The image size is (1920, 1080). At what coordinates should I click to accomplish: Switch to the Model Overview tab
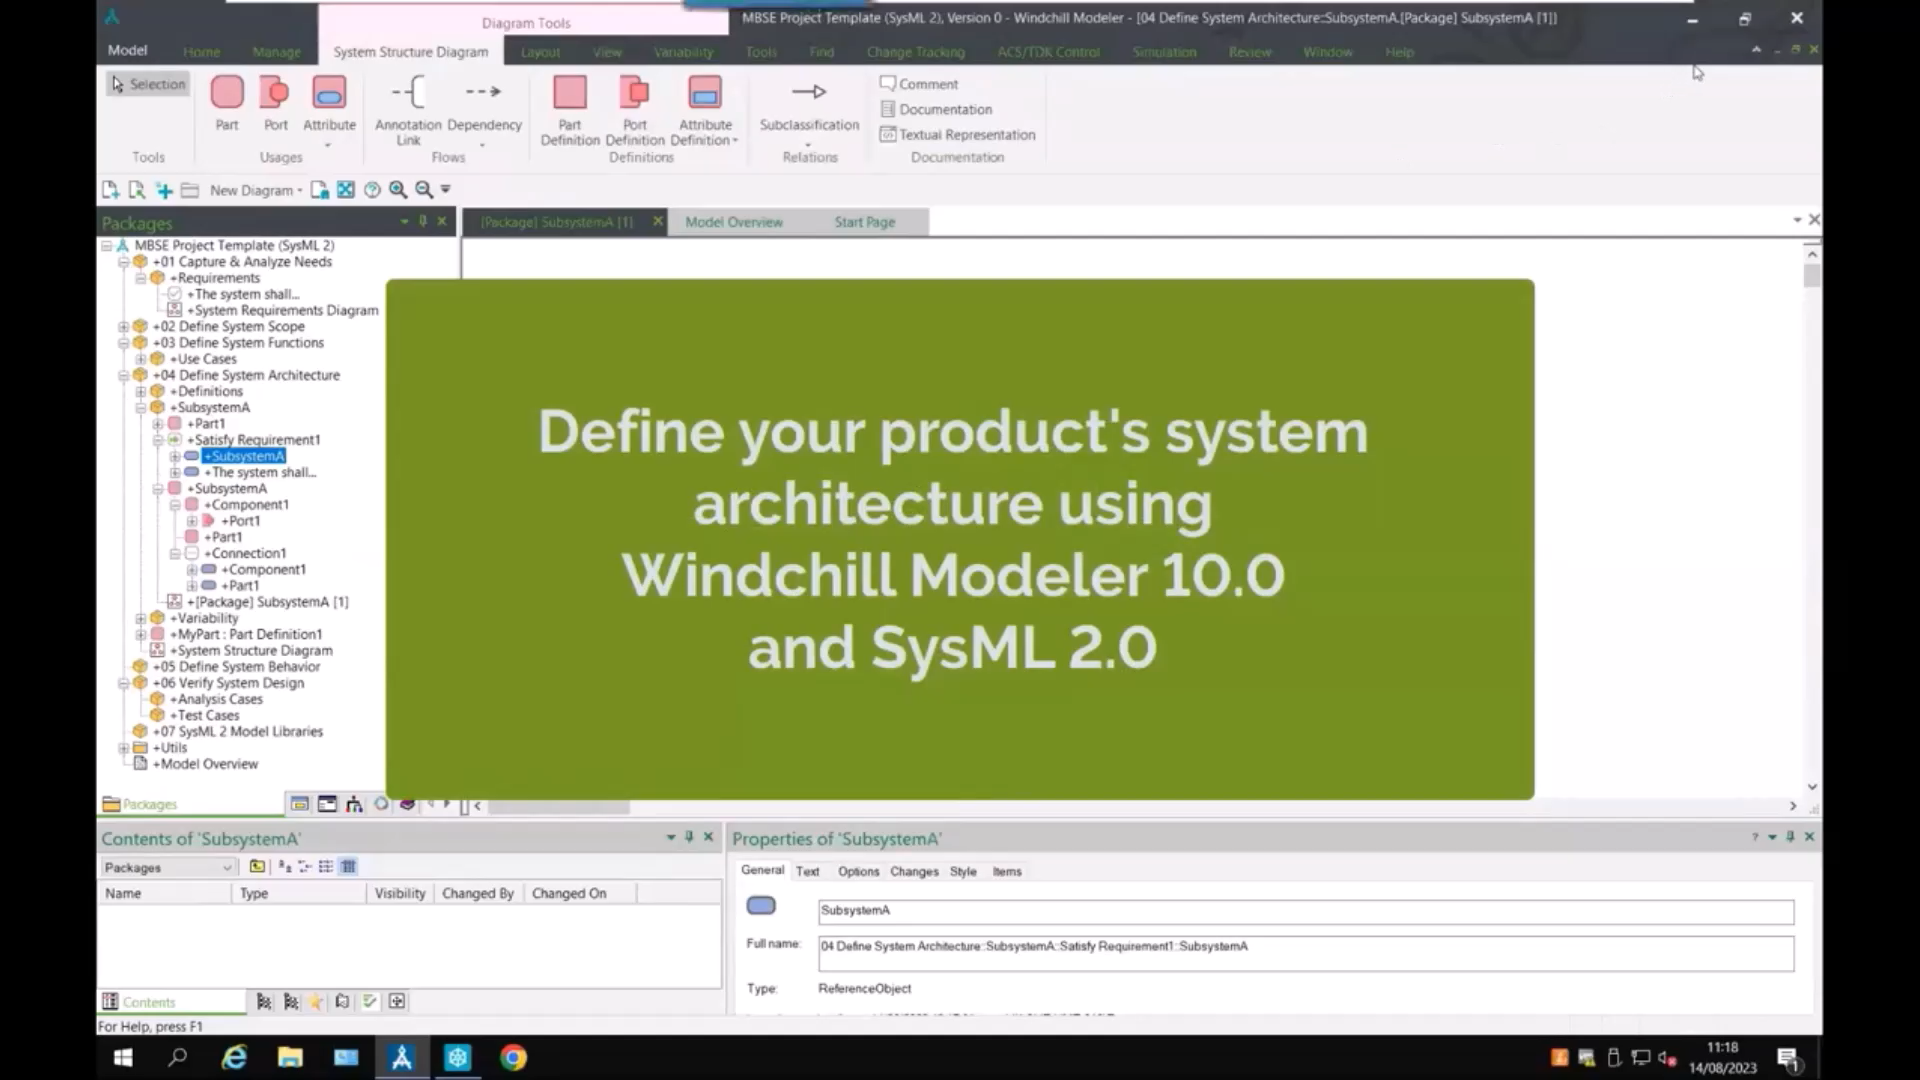pyautogui.click(x=733, y=222)
